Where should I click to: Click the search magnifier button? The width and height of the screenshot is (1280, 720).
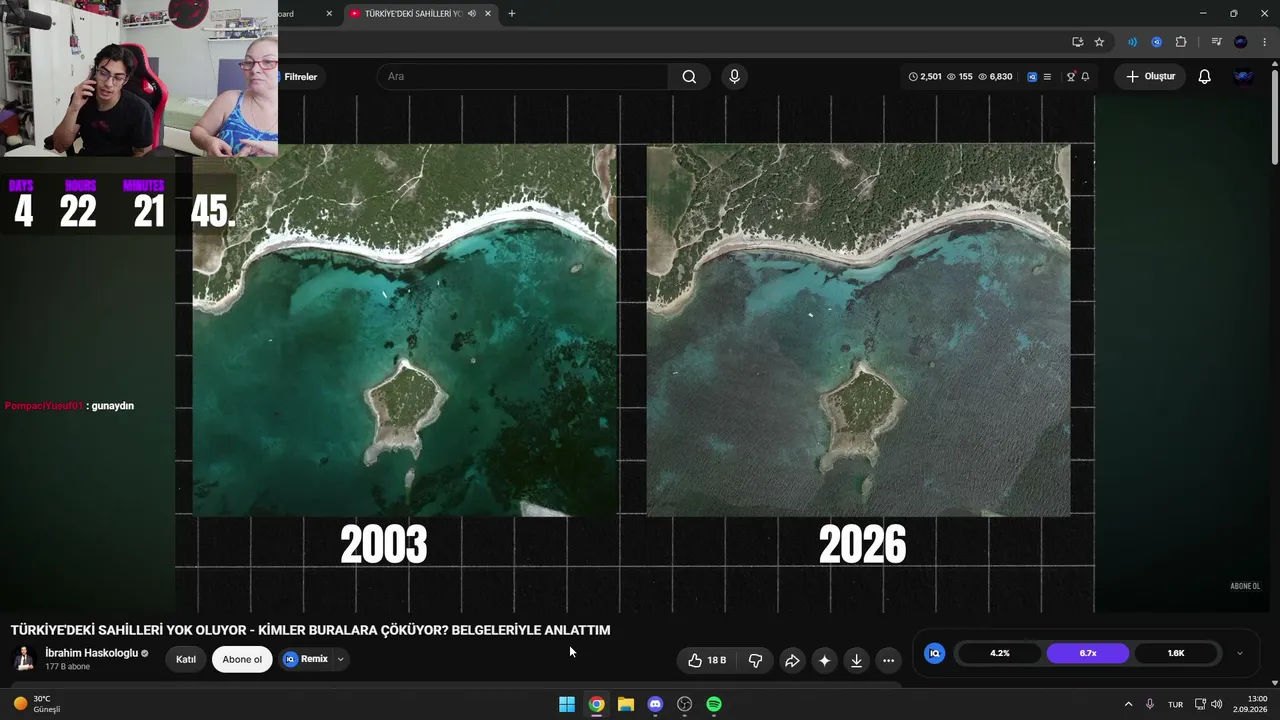point(689,77)
